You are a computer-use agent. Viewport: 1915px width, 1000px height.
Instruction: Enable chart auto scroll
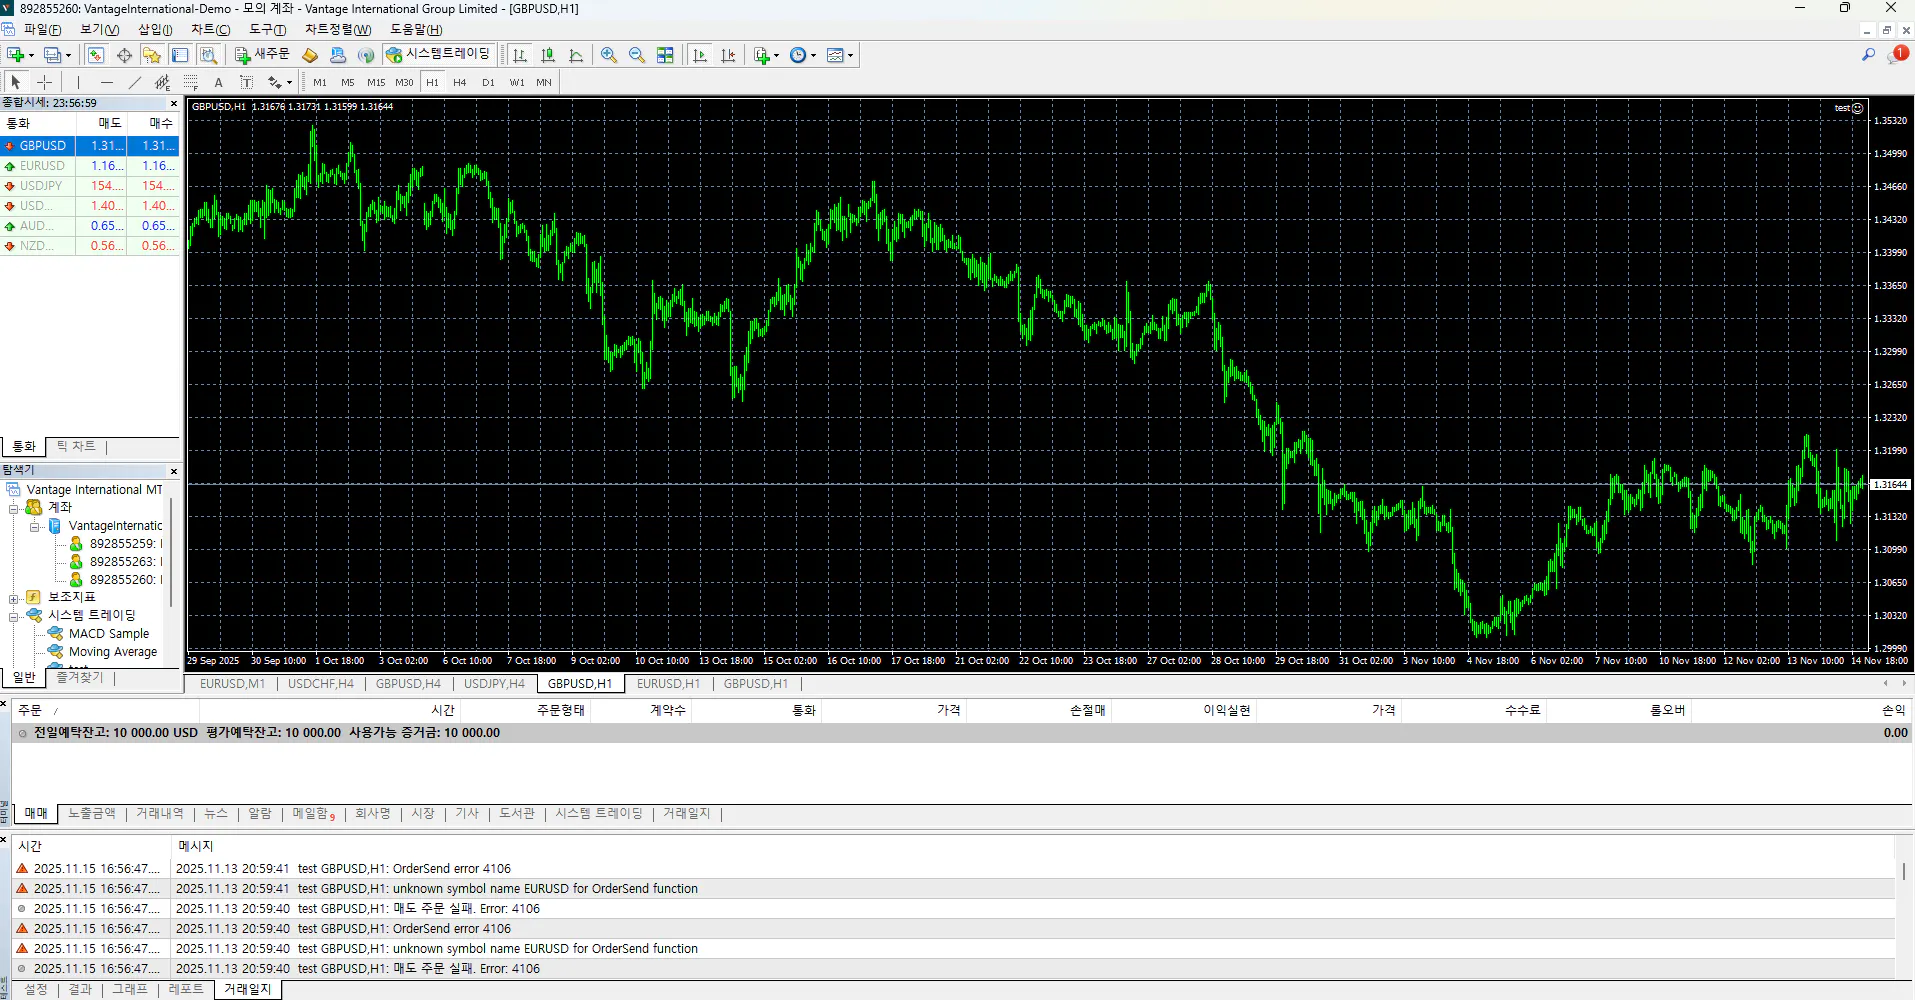coord(700,55)
